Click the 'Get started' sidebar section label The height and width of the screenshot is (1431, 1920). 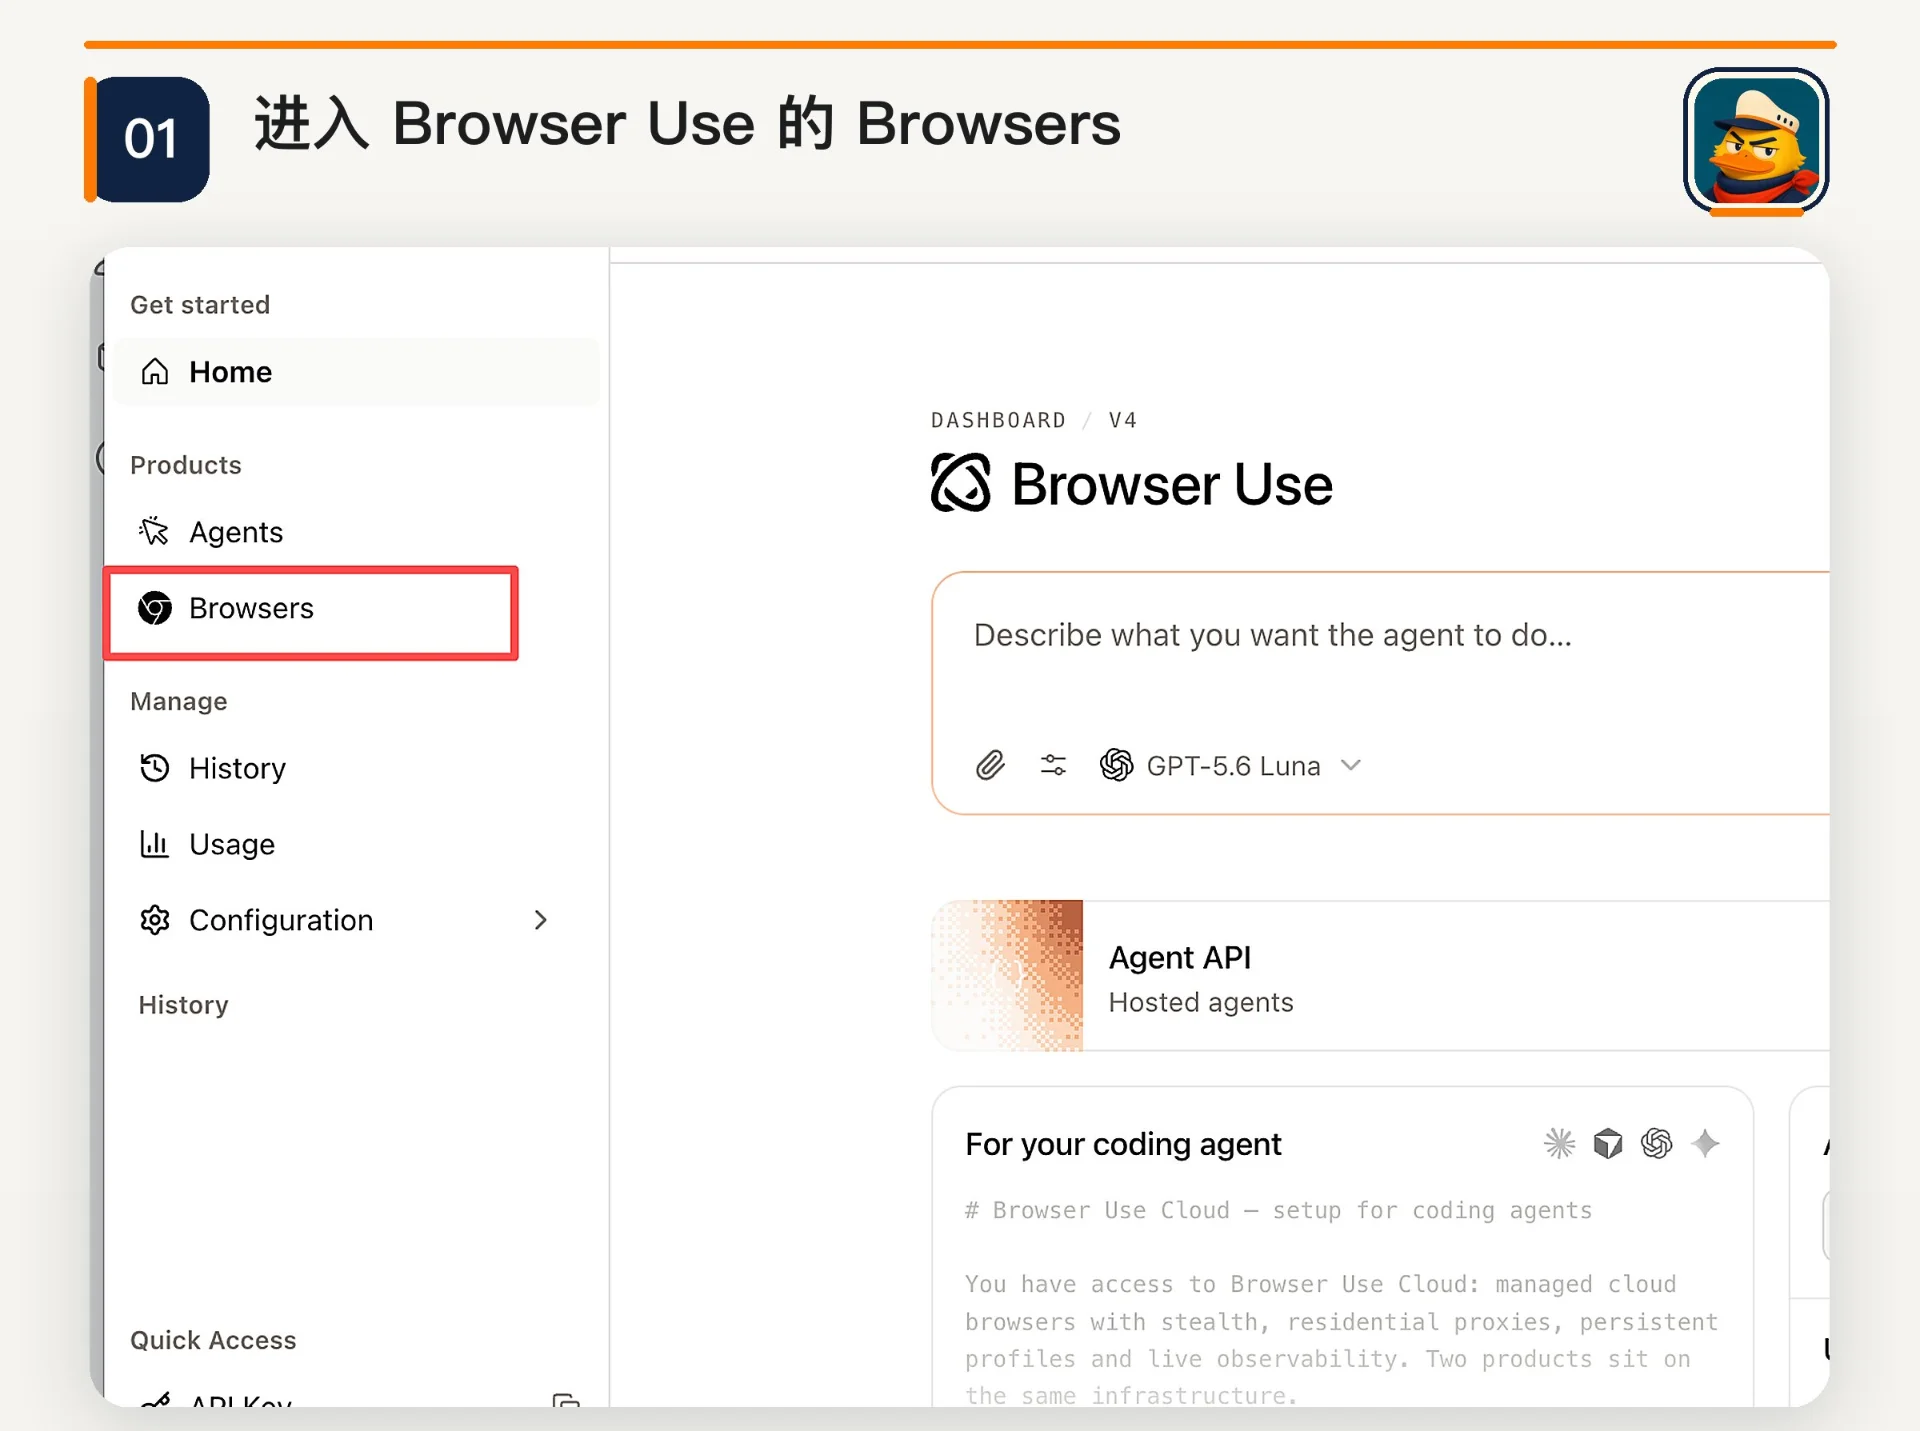(x=200, y=305)
